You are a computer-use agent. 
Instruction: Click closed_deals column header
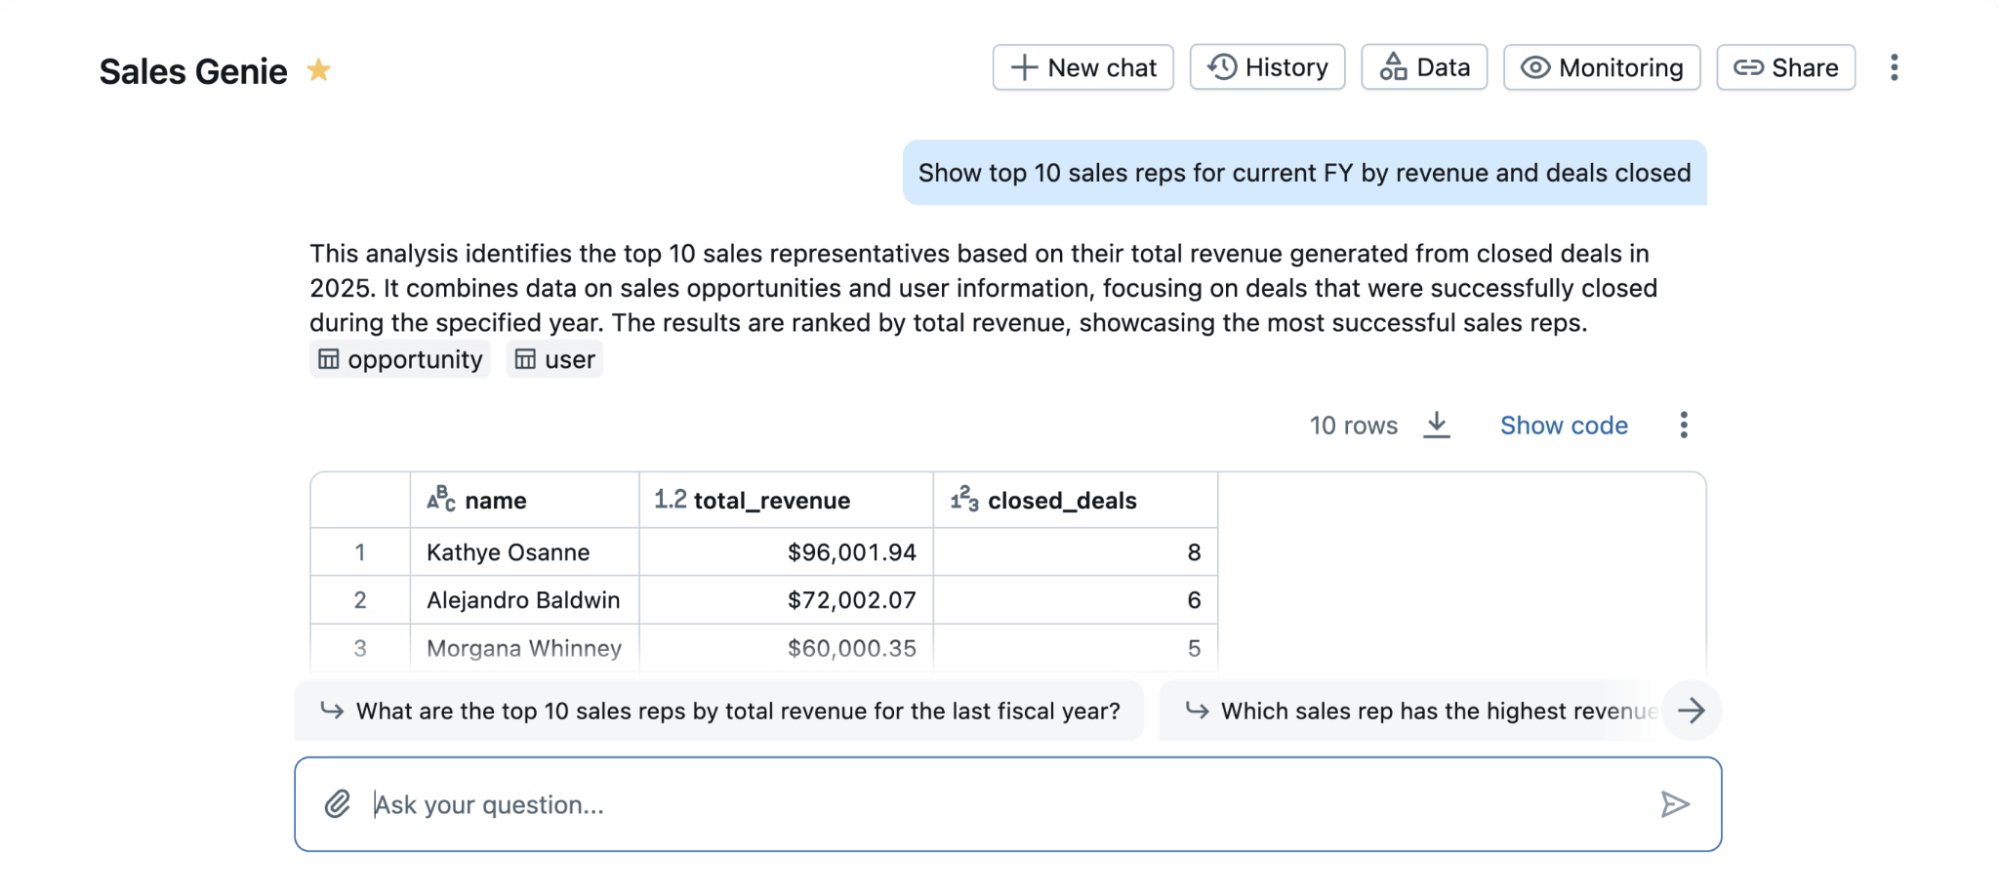click(x=1061, y=500)
